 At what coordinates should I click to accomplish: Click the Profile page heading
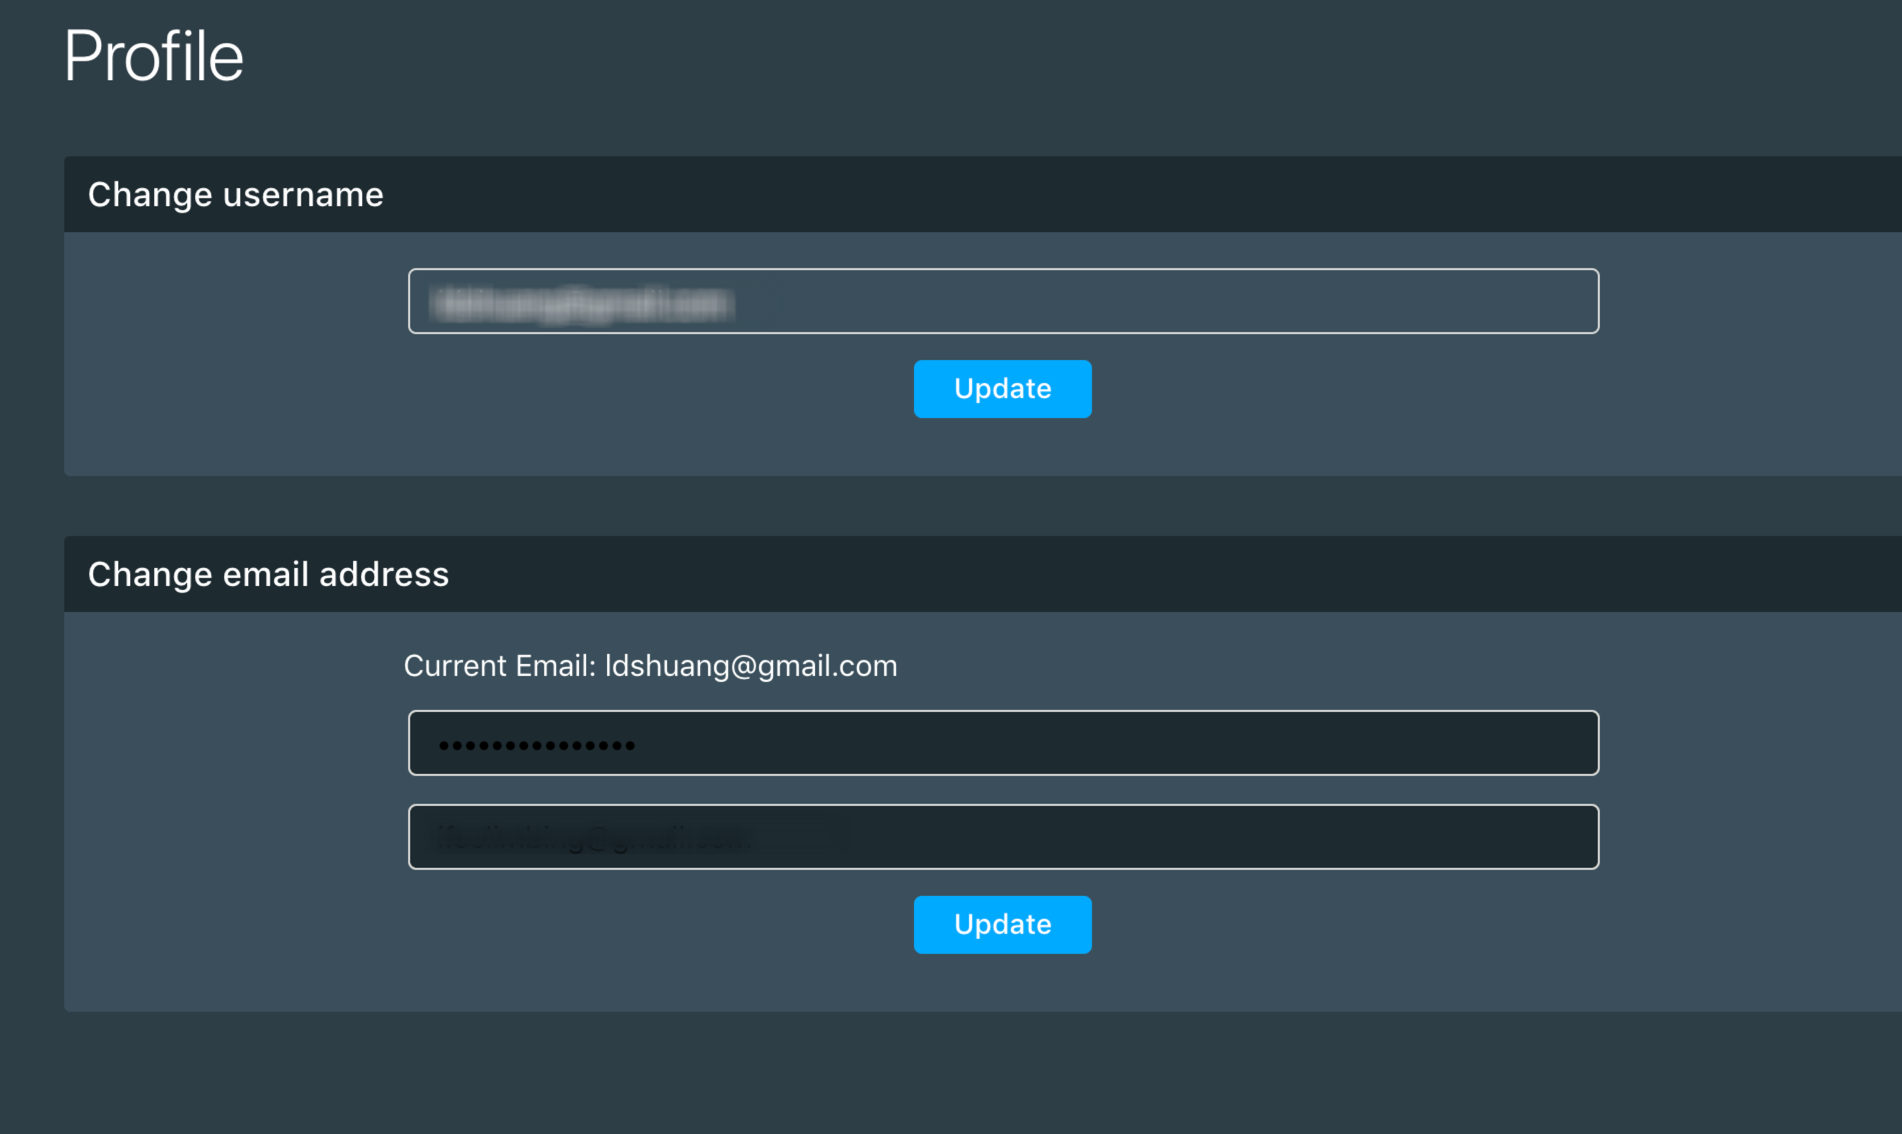click(154, 56)
